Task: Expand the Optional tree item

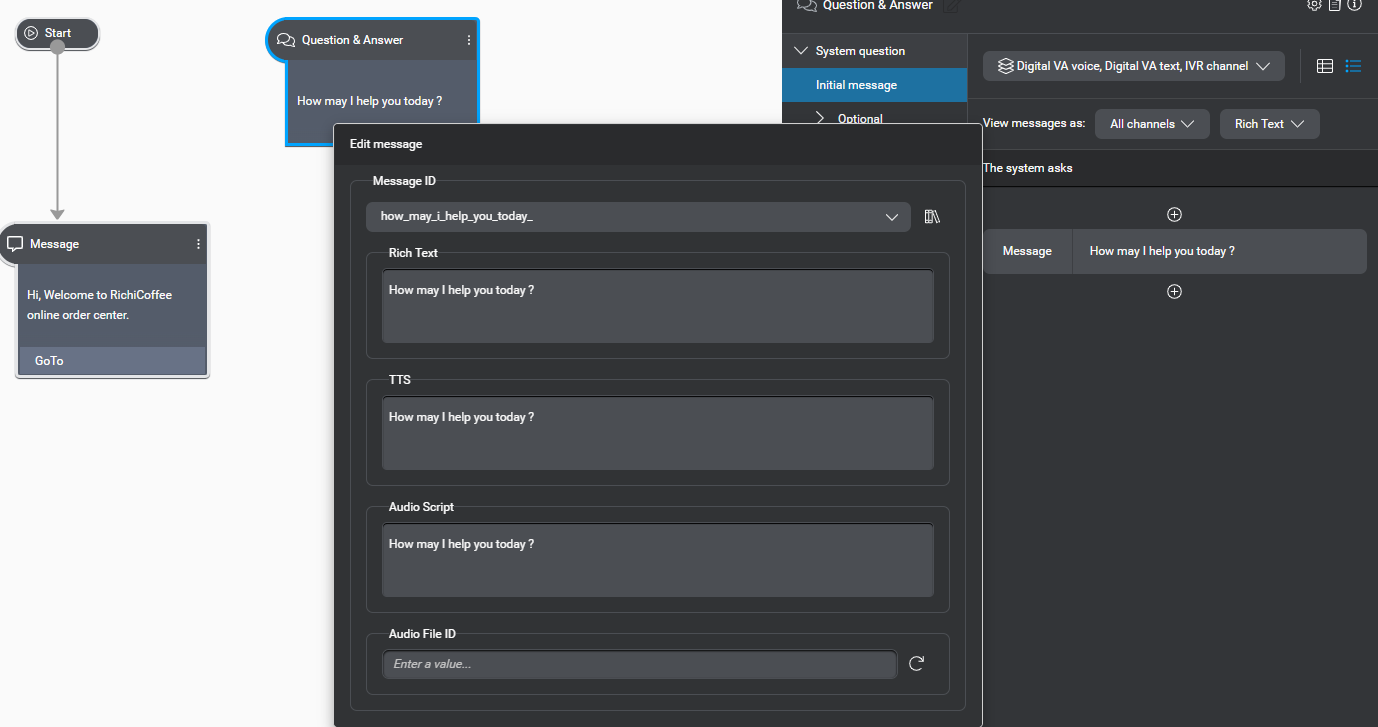Action: tap(821, 118)
